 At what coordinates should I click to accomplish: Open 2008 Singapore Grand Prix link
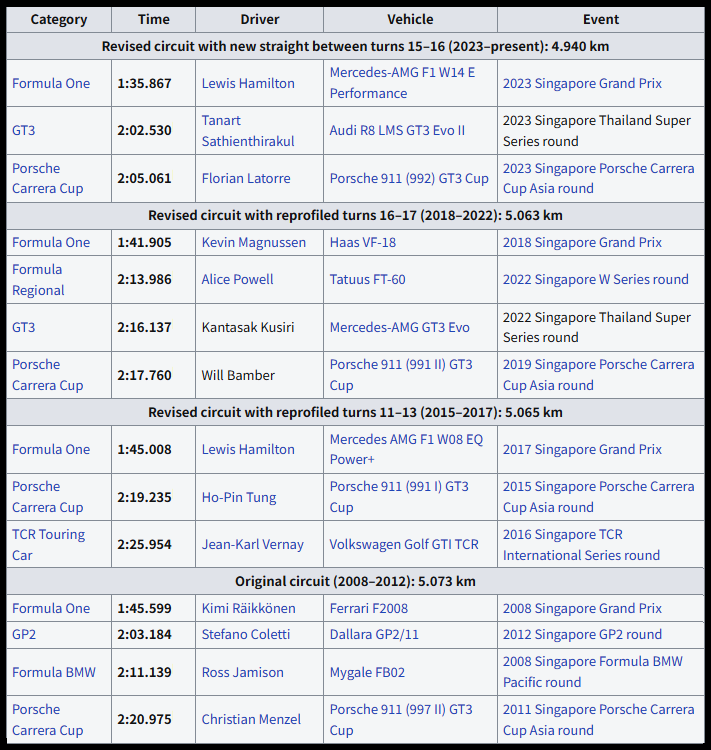[x=582, y=608]
